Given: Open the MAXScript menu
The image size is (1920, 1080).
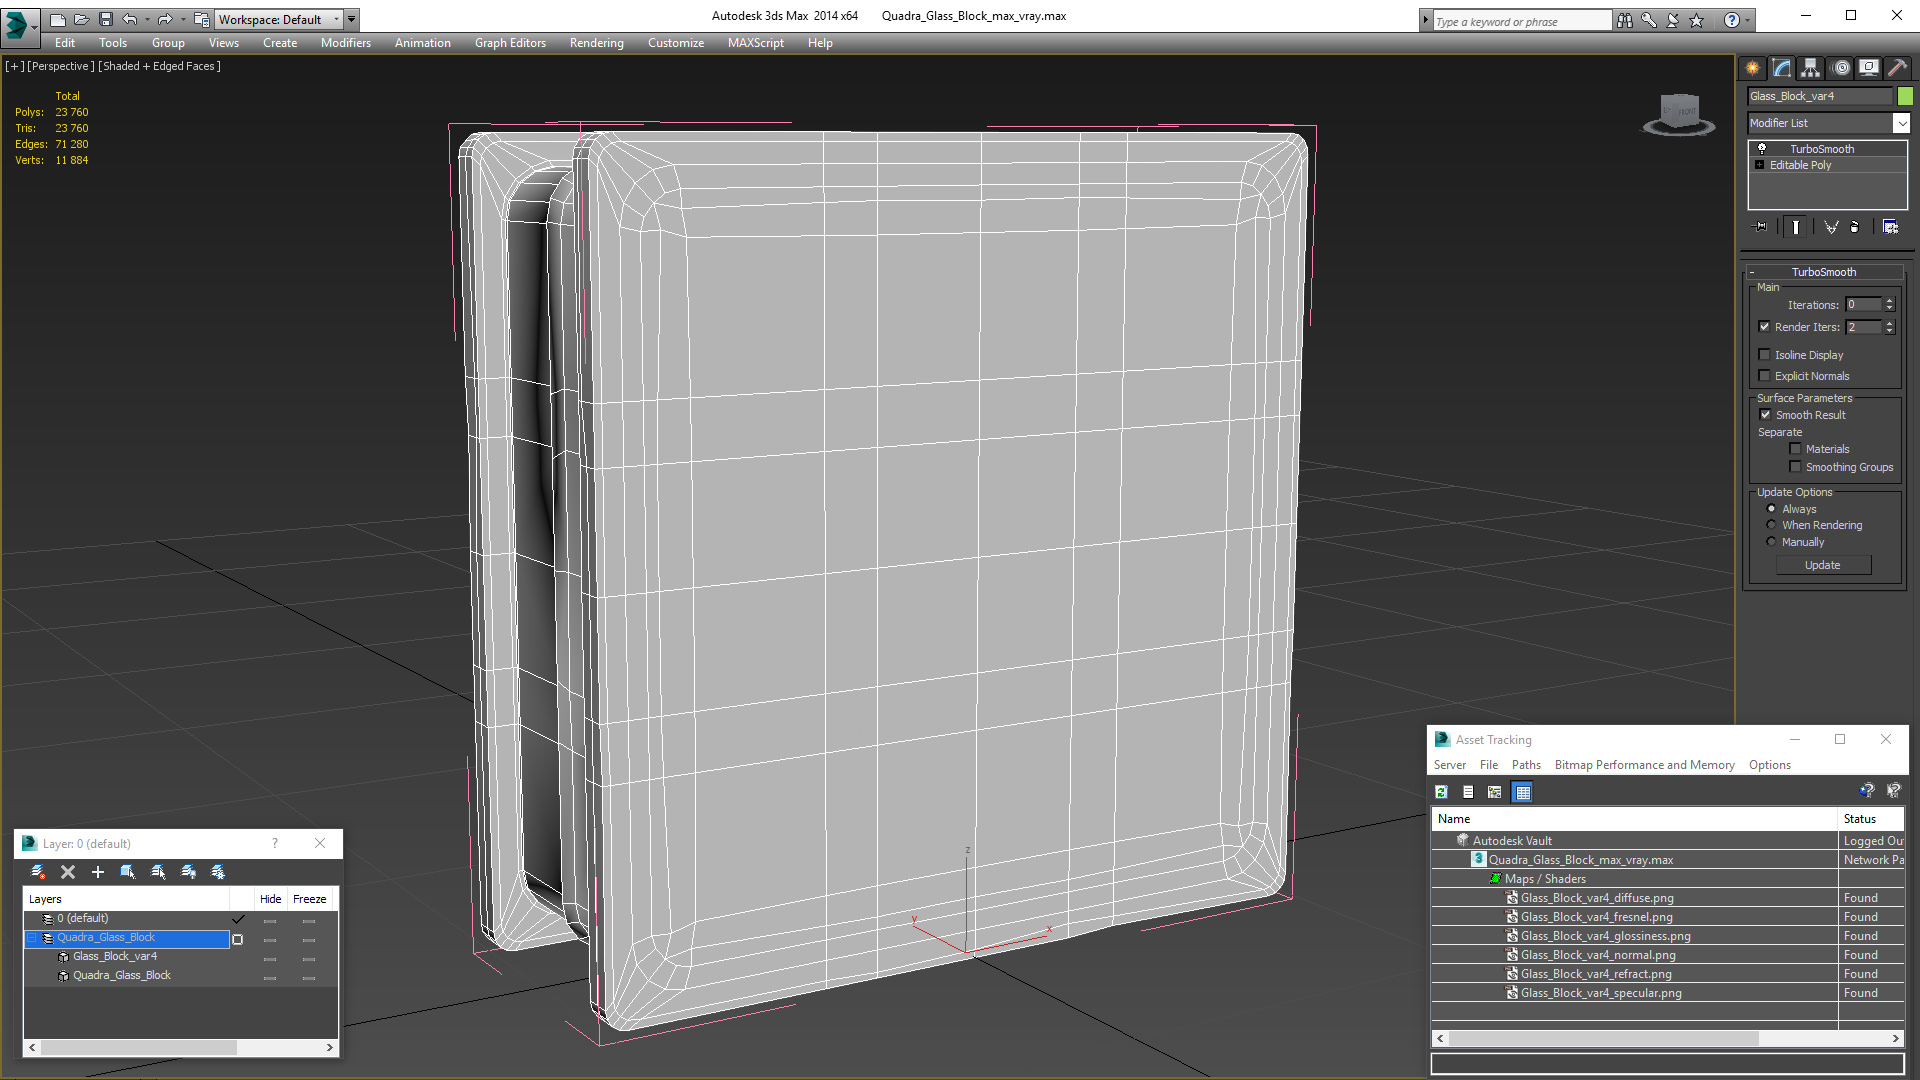Looking at the screenshot, I should 755,43.
